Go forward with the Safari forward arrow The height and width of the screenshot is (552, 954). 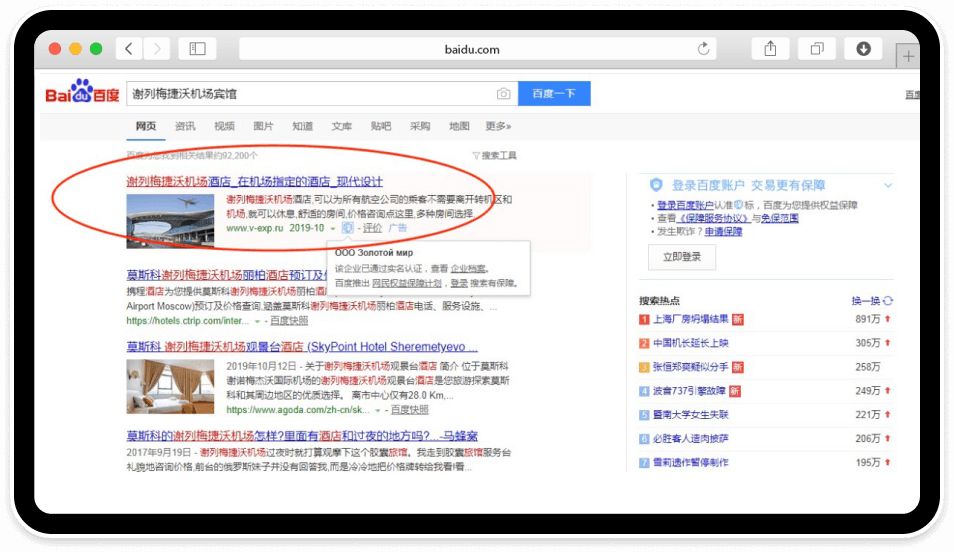pos(157,49)
